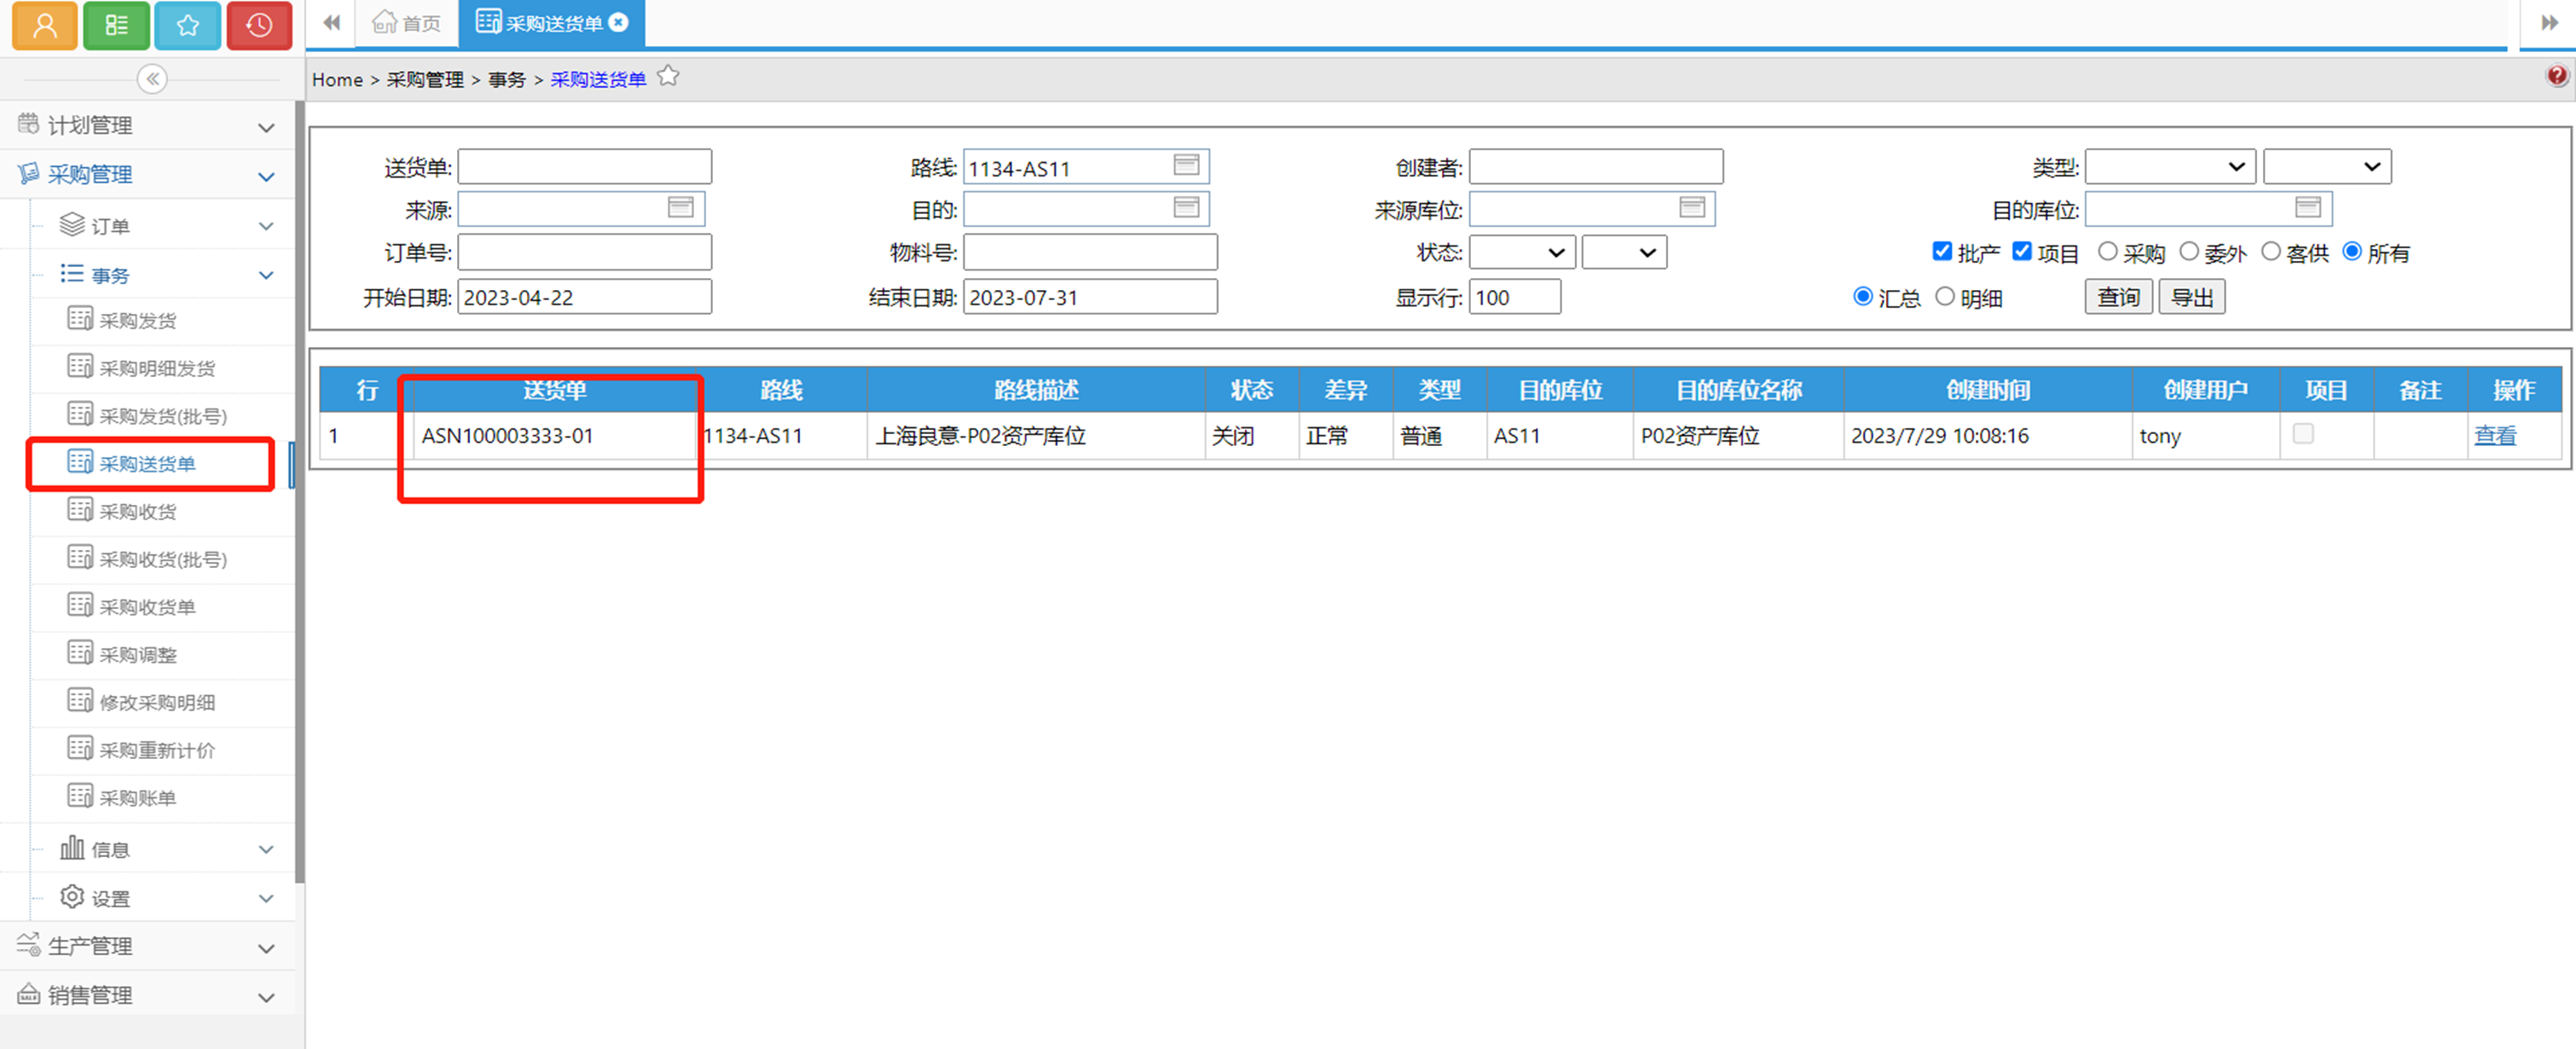This screenshot has height=1049, width=2576.
Task: Open the red help question icon
Action: 2557,75
